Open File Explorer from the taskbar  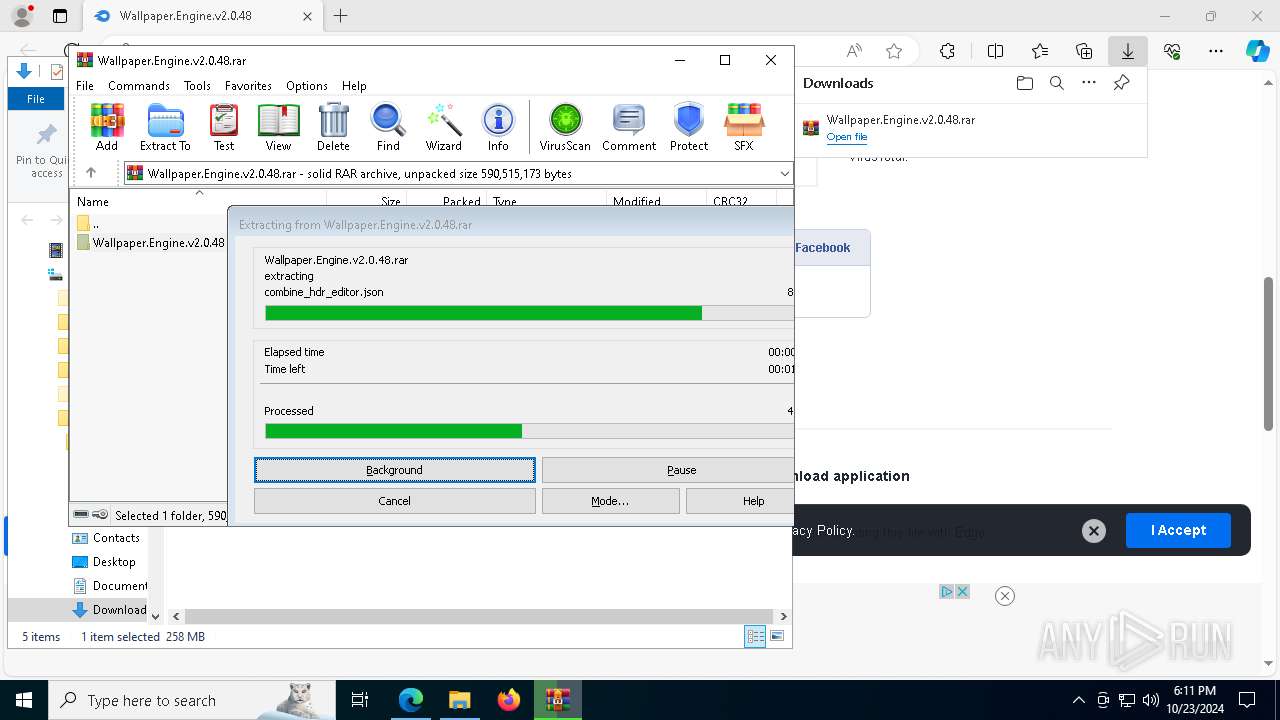click(459, 700)
